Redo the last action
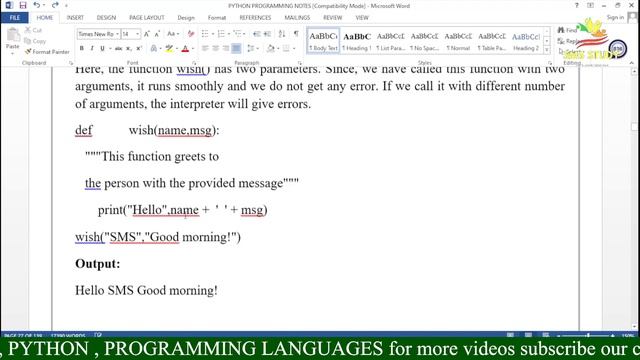 (55, 5)
